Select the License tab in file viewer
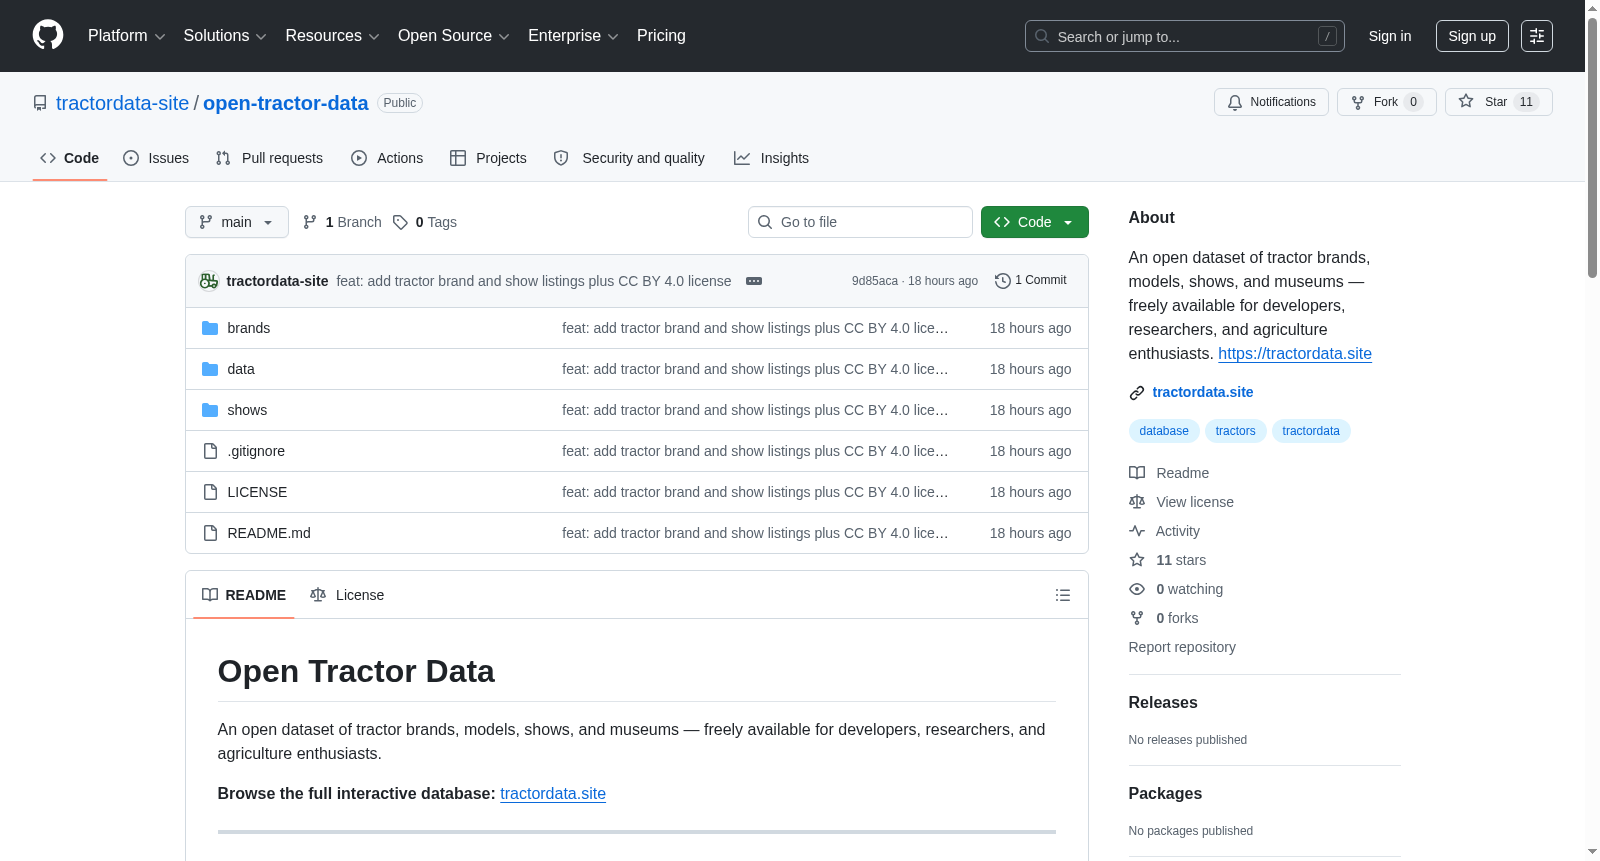The image size is (1600, 861). tap(347, 595)
